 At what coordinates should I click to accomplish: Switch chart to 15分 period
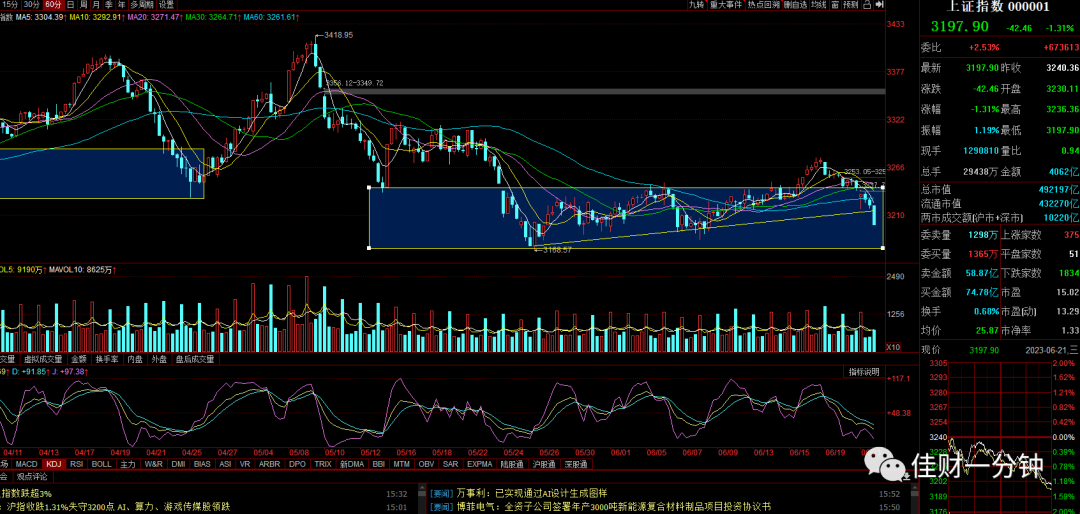click(10, 4)
